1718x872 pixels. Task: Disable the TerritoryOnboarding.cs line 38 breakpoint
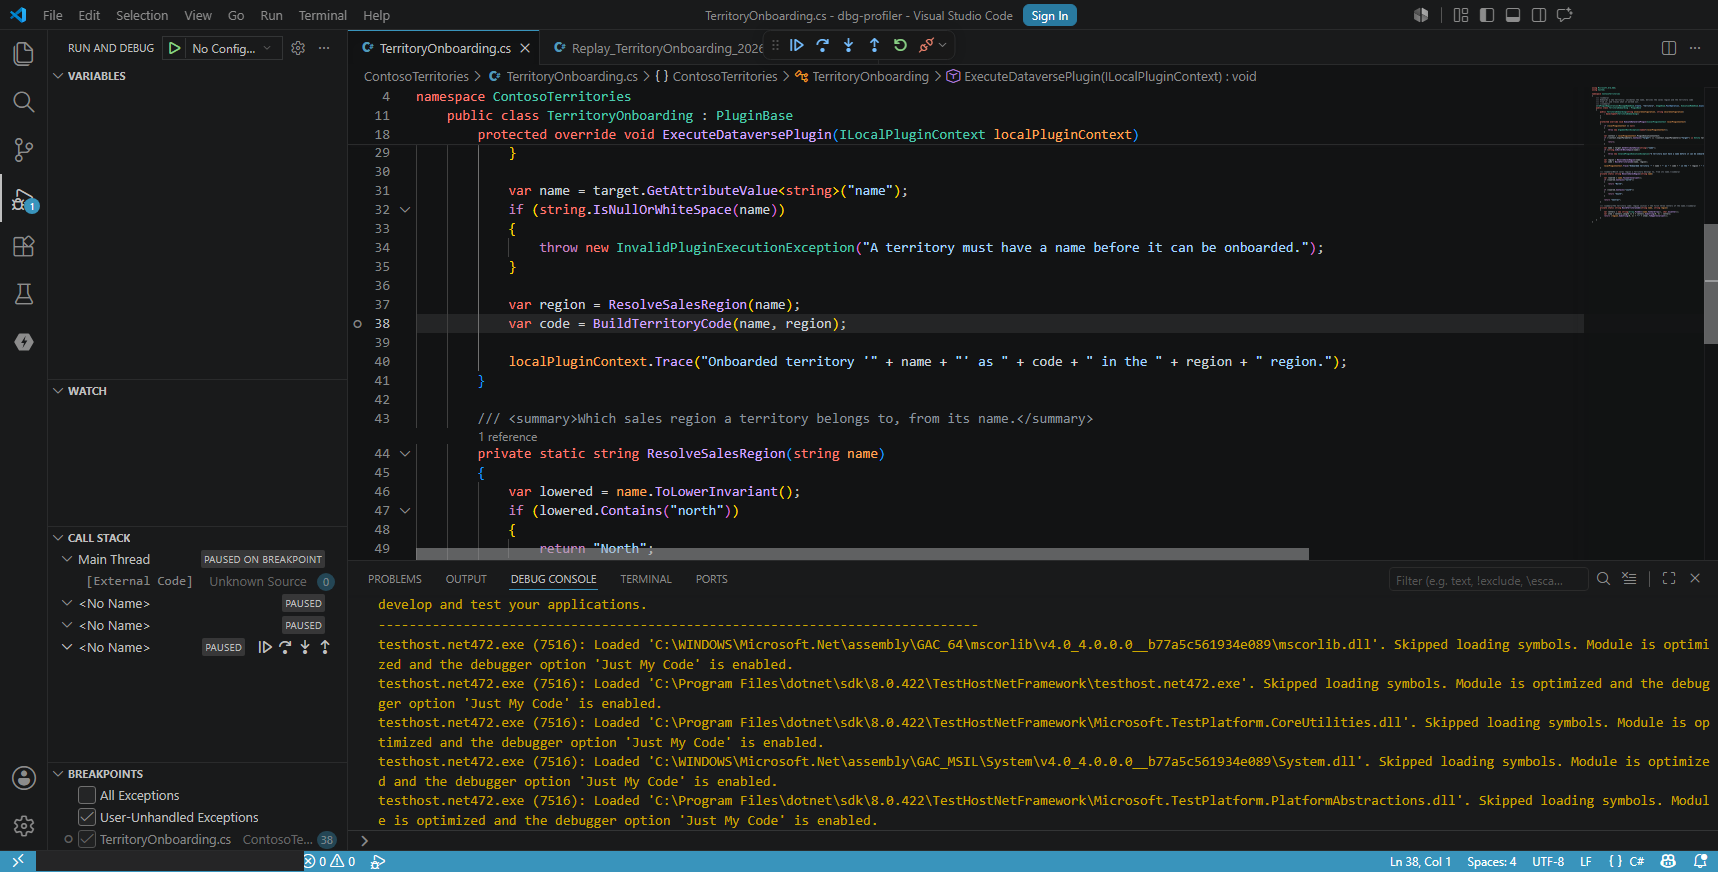click(x=87, y=839)
